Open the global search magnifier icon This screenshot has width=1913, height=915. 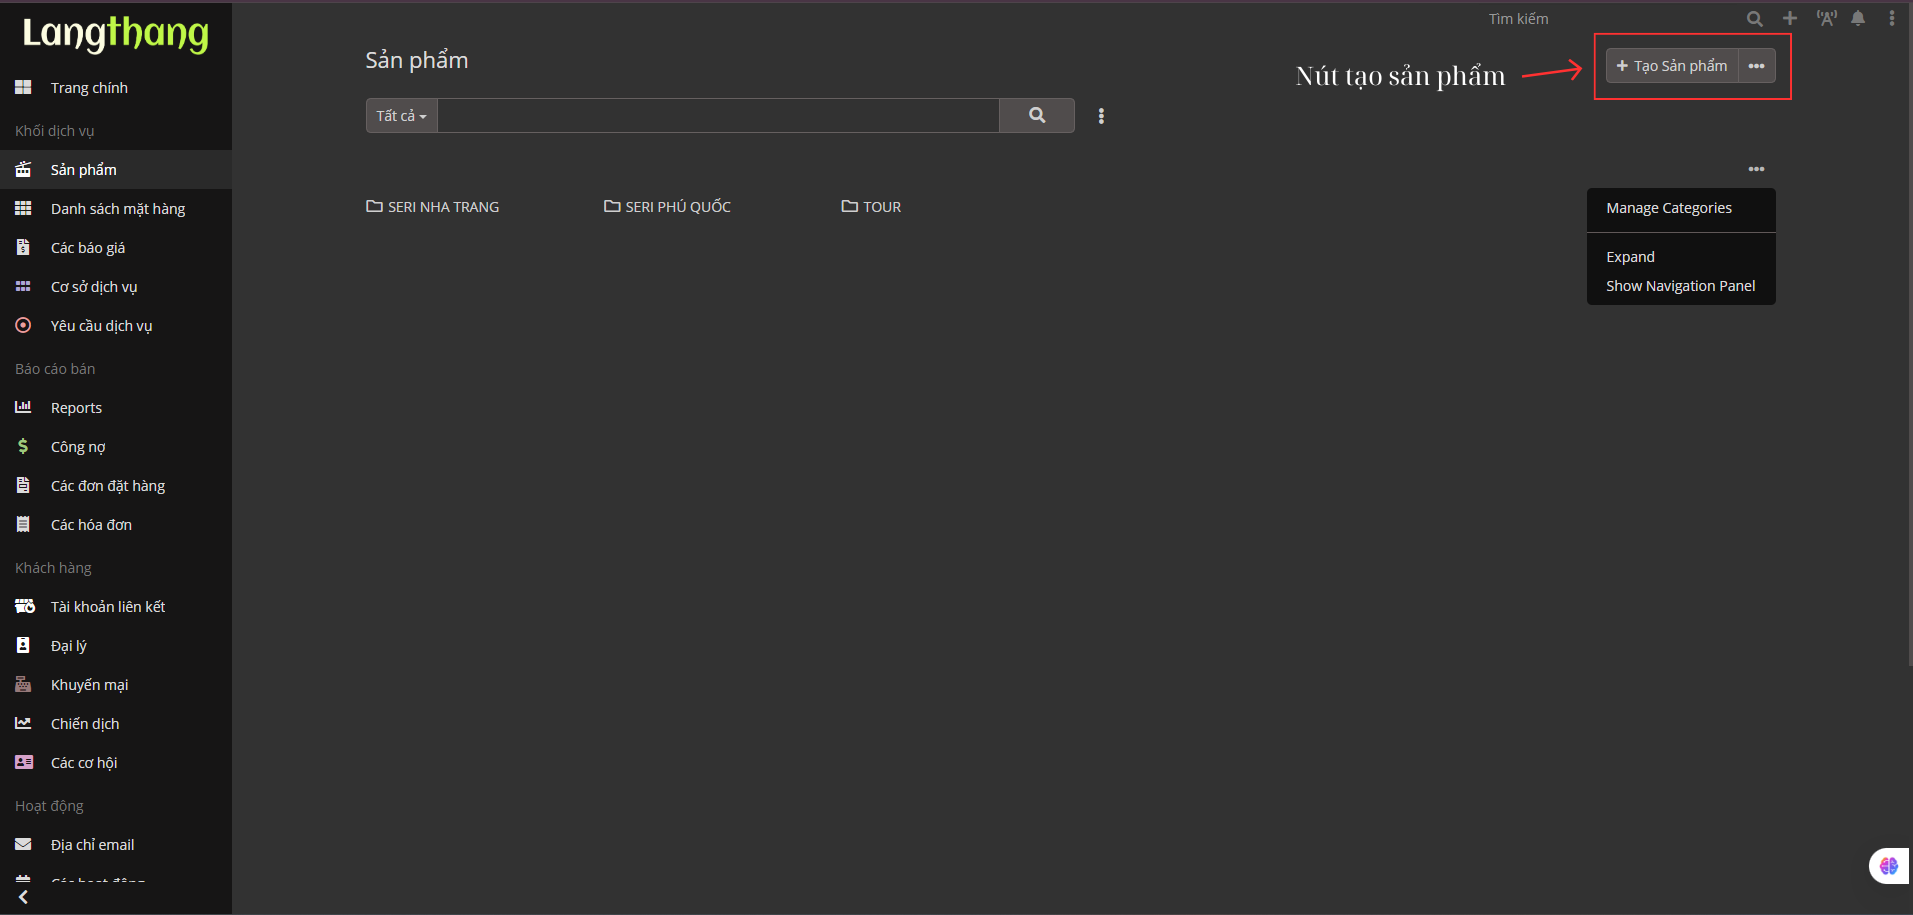pos(1754,19)
